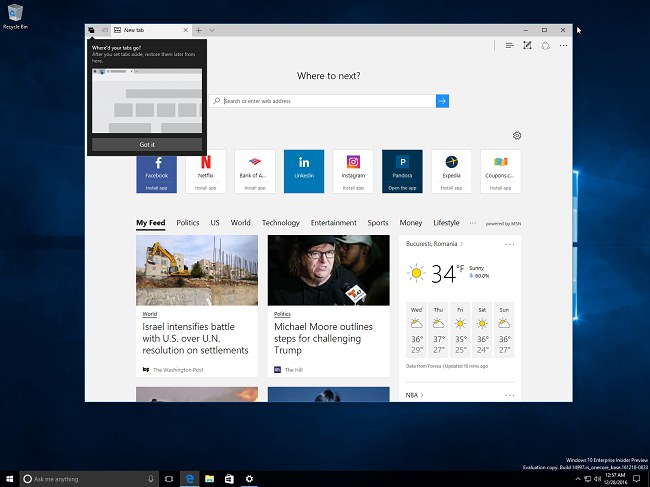Screen dimensions: 650x487
Task: Open Settings gear on the taskbar
Action: (249, 479)
